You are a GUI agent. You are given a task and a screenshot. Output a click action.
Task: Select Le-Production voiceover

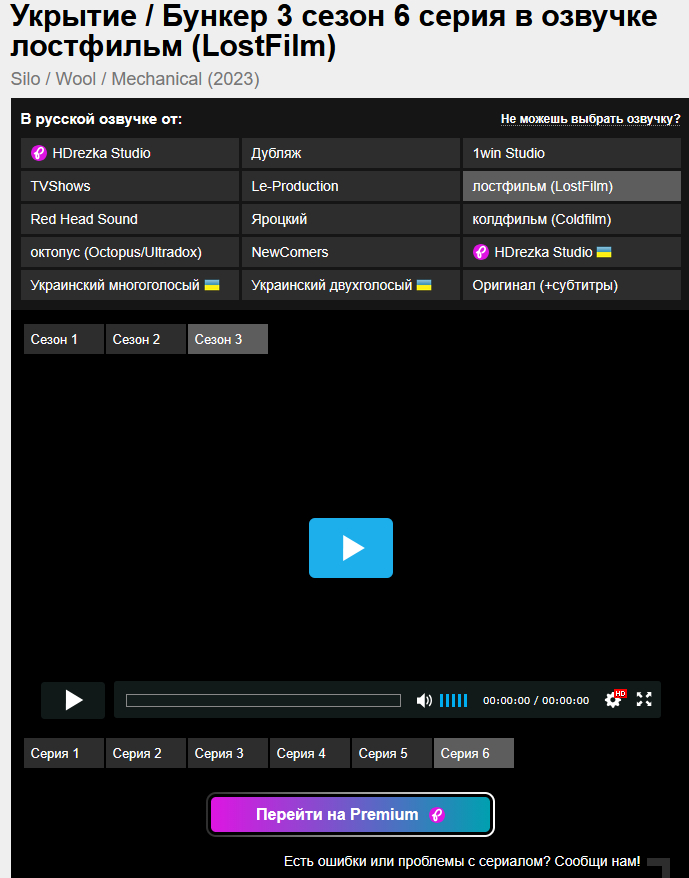pos(351,186)
